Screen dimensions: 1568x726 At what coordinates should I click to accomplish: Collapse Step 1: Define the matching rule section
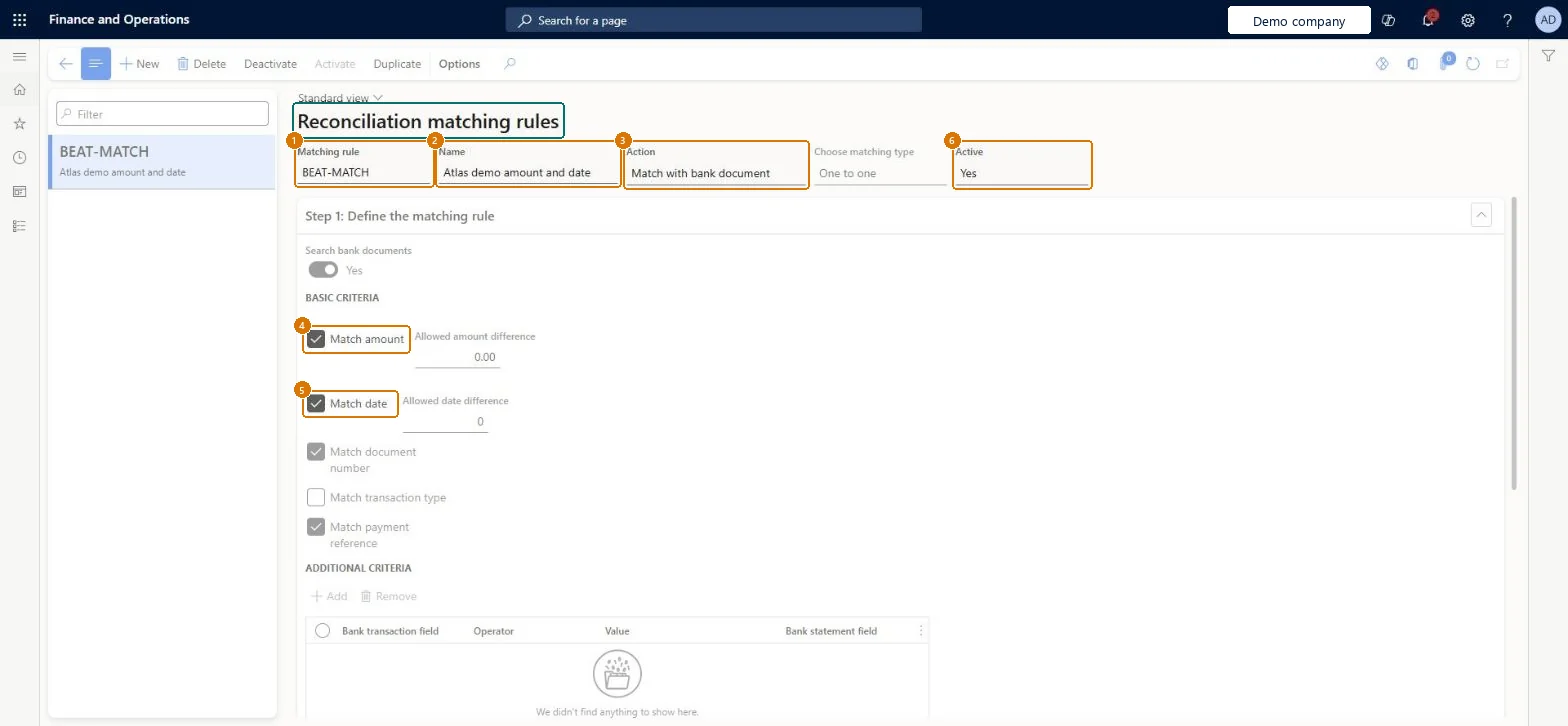point(1482,215)
